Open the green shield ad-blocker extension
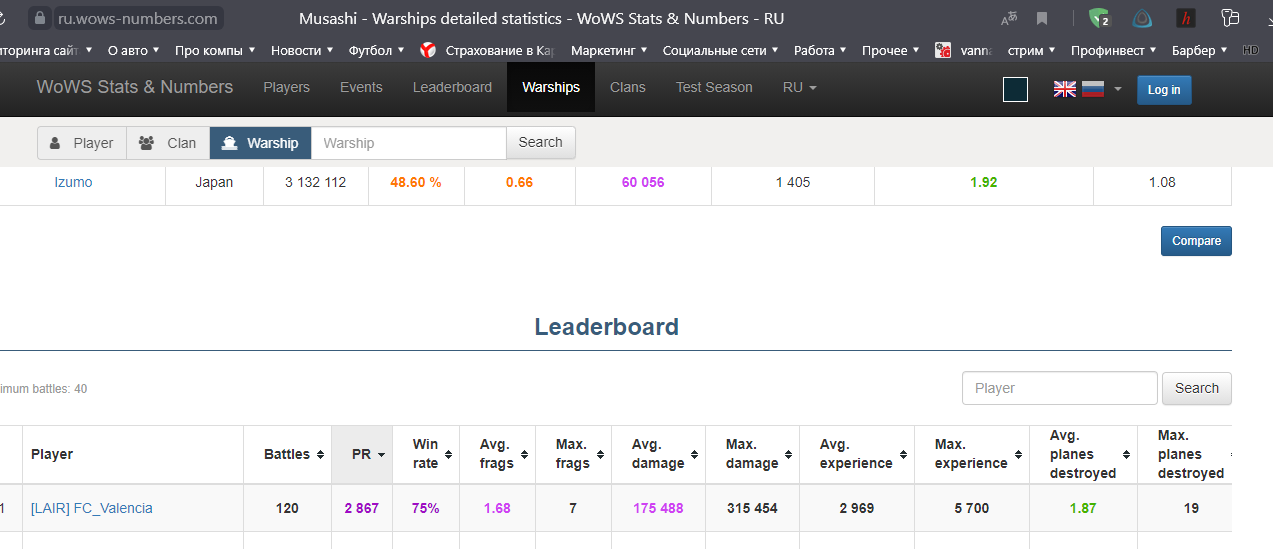The height and width of the screenshot is (549, 1273). click(x=1099, y=18)
